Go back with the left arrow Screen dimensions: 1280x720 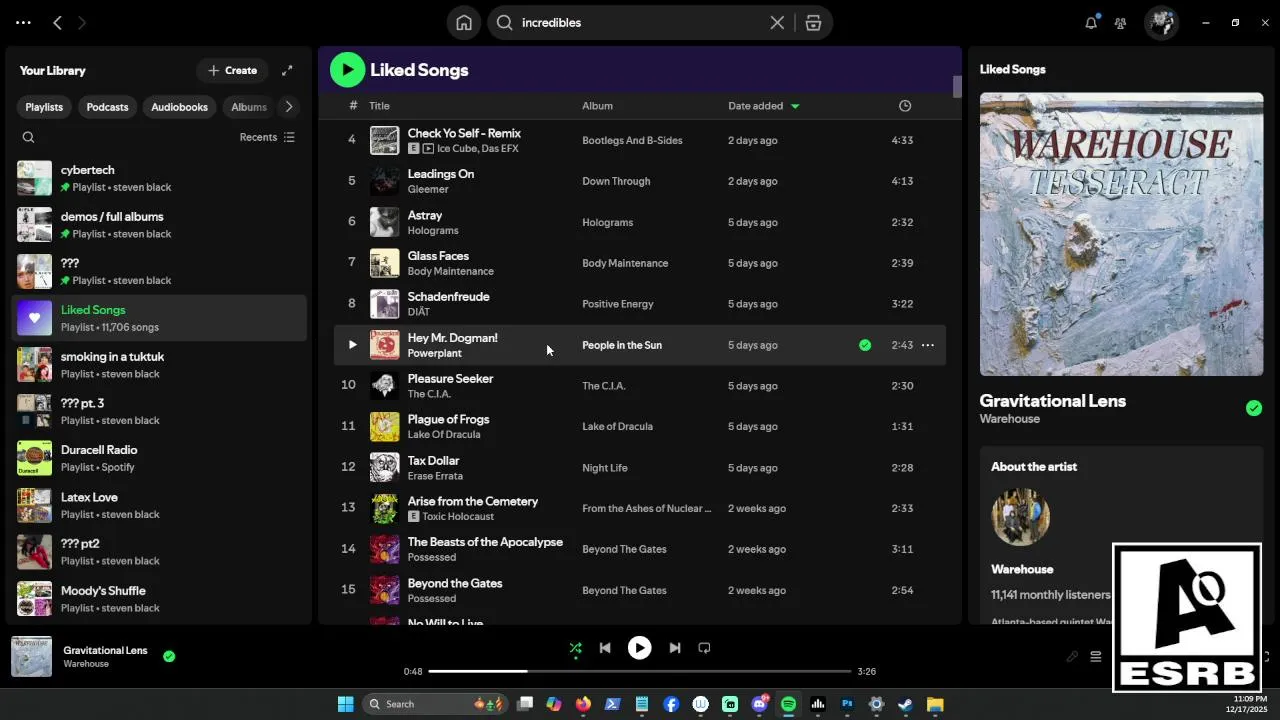(57, 22)
